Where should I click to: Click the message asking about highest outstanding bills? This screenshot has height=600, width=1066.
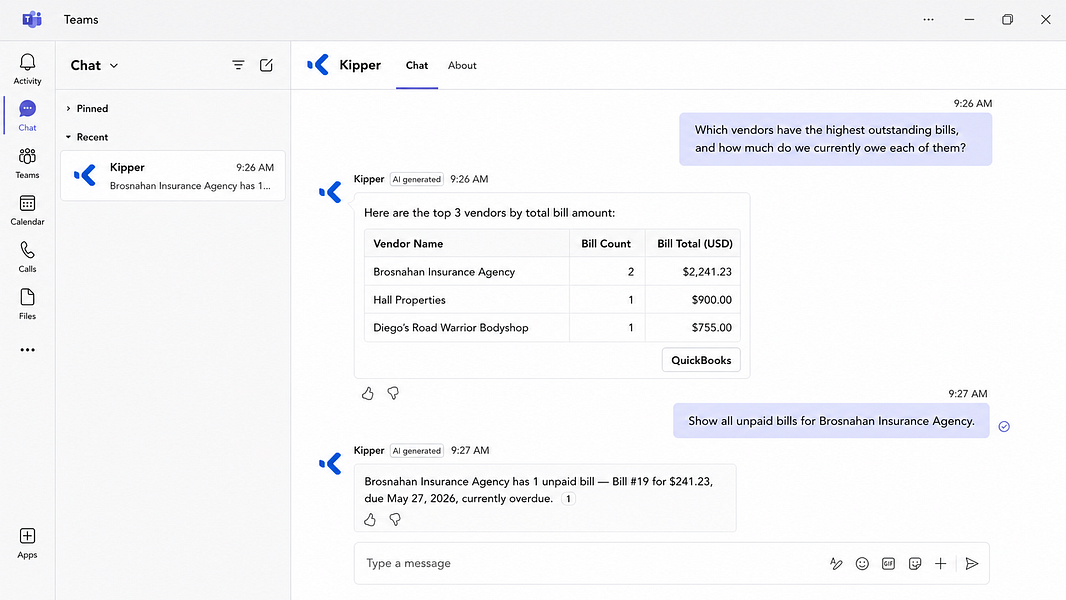[x=836, y=139]
